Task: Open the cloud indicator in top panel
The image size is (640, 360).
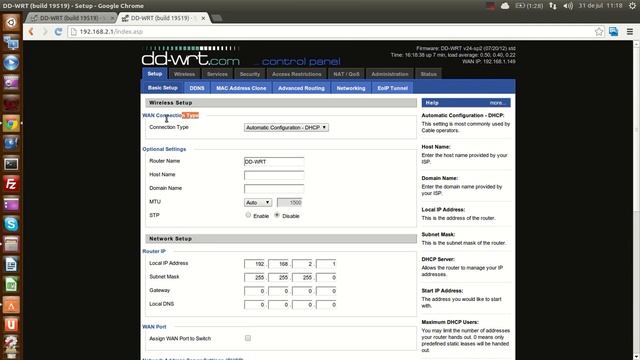Action: (505, 6)
